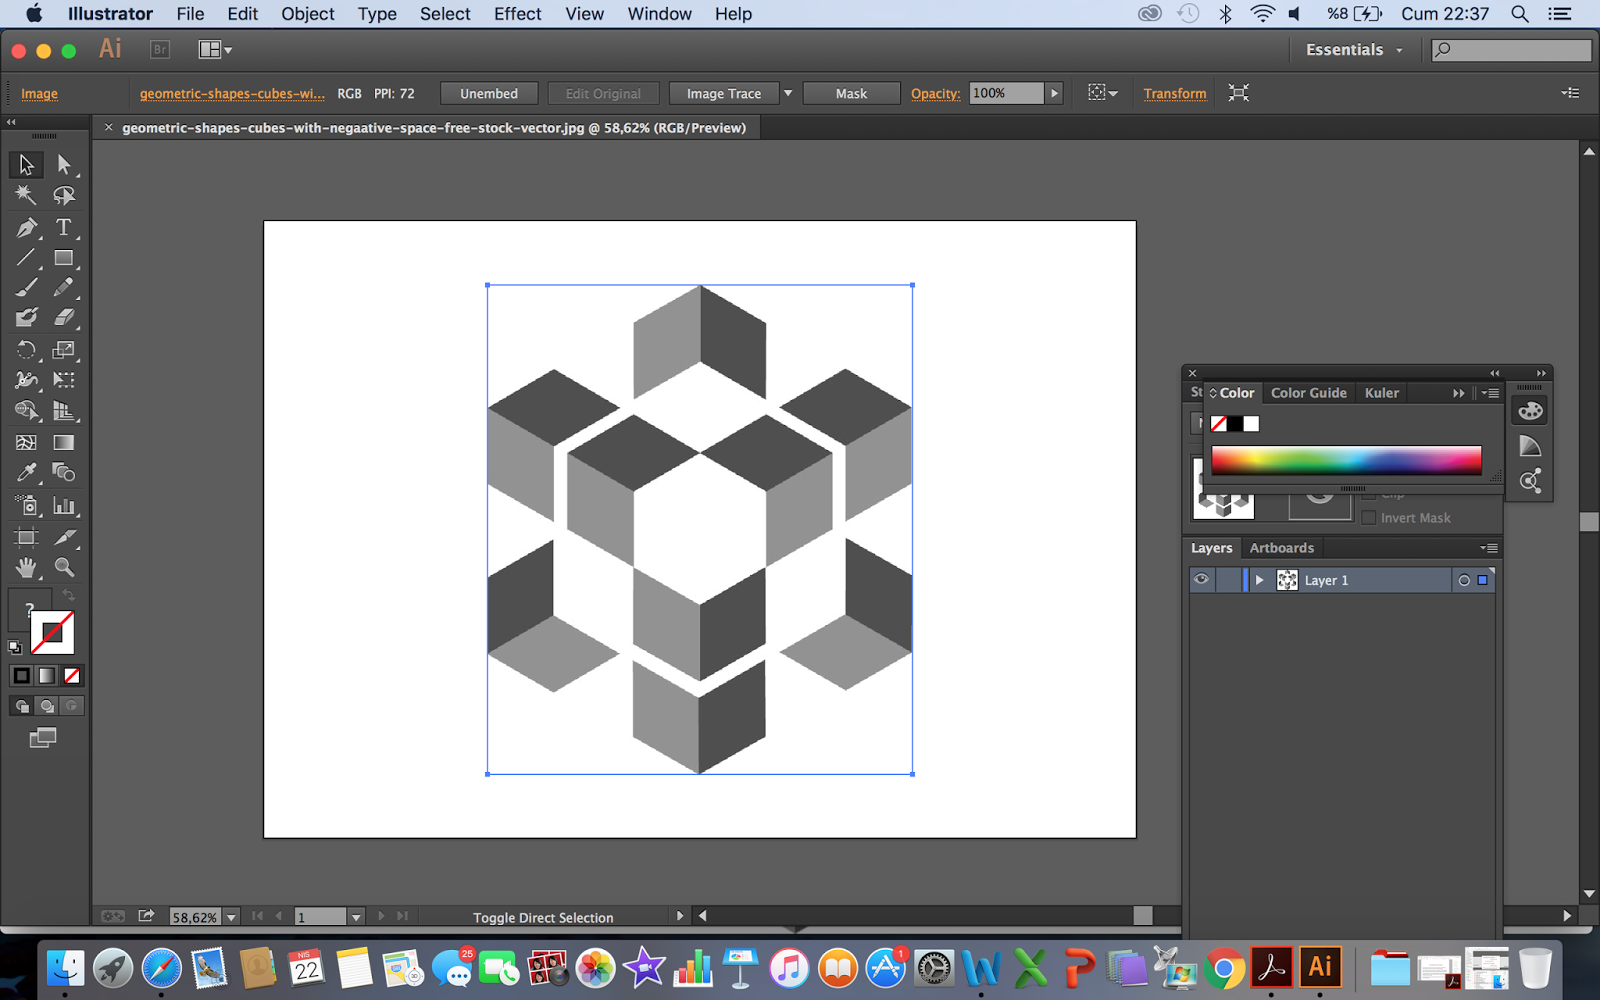Click the Transform link
The height and width of the screenshot is (1000, 1600).
coord(1175,93)
